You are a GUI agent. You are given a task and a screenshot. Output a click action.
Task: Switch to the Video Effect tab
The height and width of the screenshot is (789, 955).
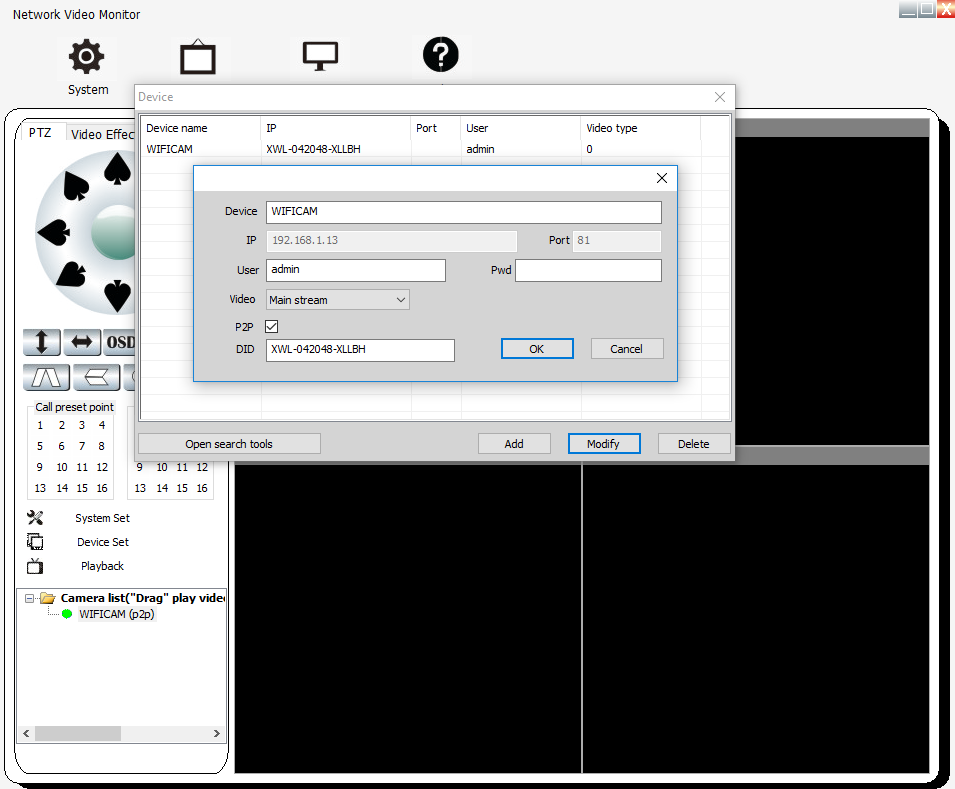pyautogui.click(x=101, y=134)
